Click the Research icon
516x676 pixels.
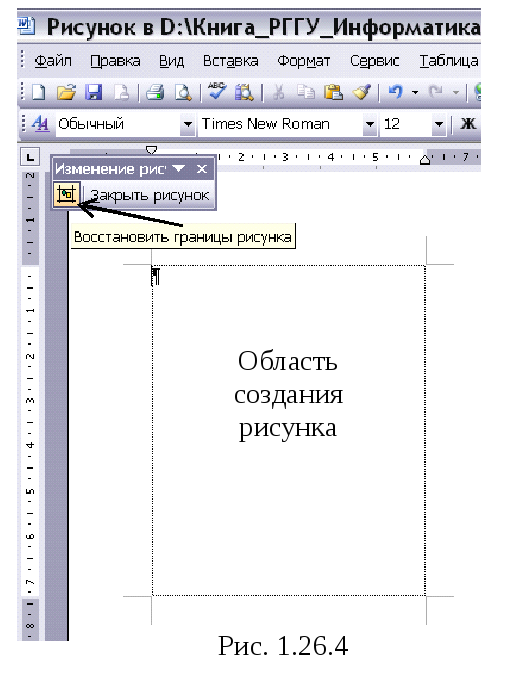pos(244,93)
